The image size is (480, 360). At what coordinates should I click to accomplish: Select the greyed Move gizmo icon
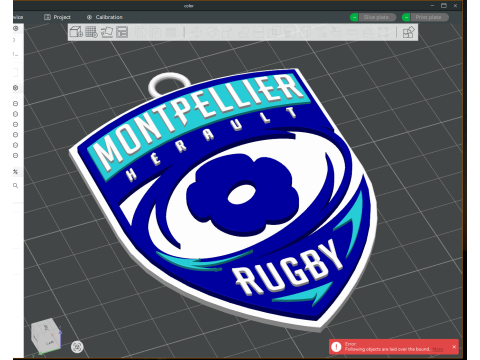pyautogui.click(x=197, y=32)
